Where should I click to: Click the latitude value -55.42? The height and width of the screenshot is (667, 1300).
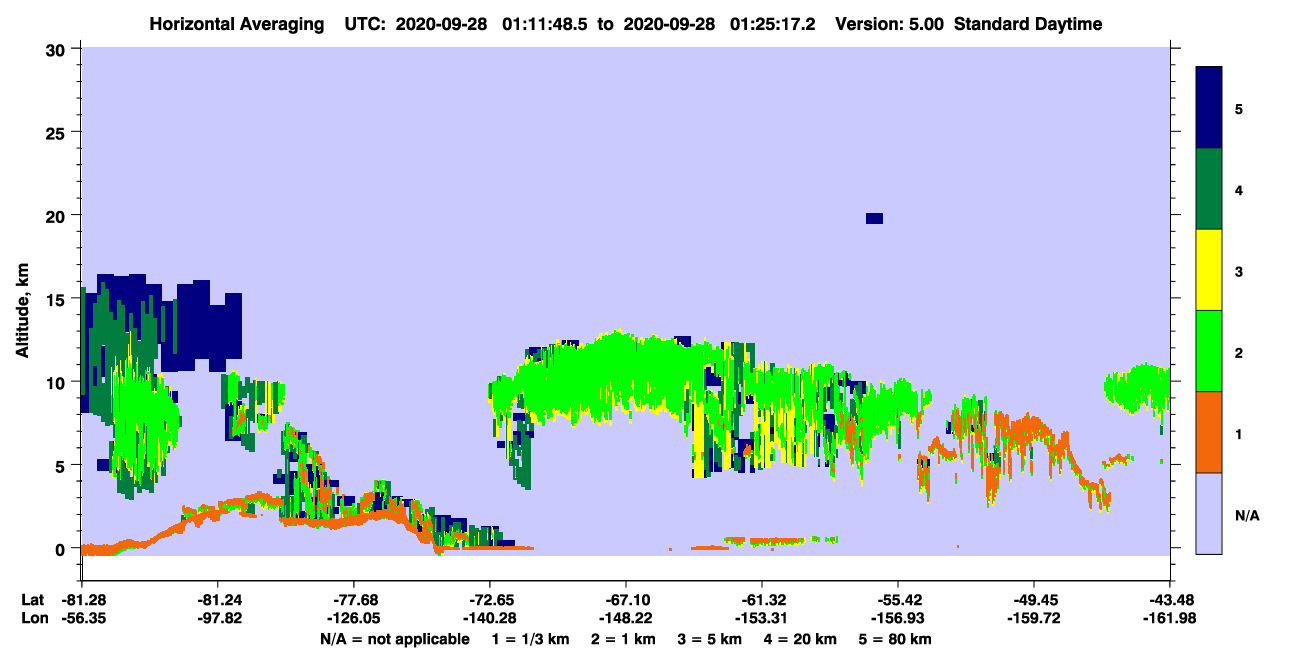pos(897,600)
